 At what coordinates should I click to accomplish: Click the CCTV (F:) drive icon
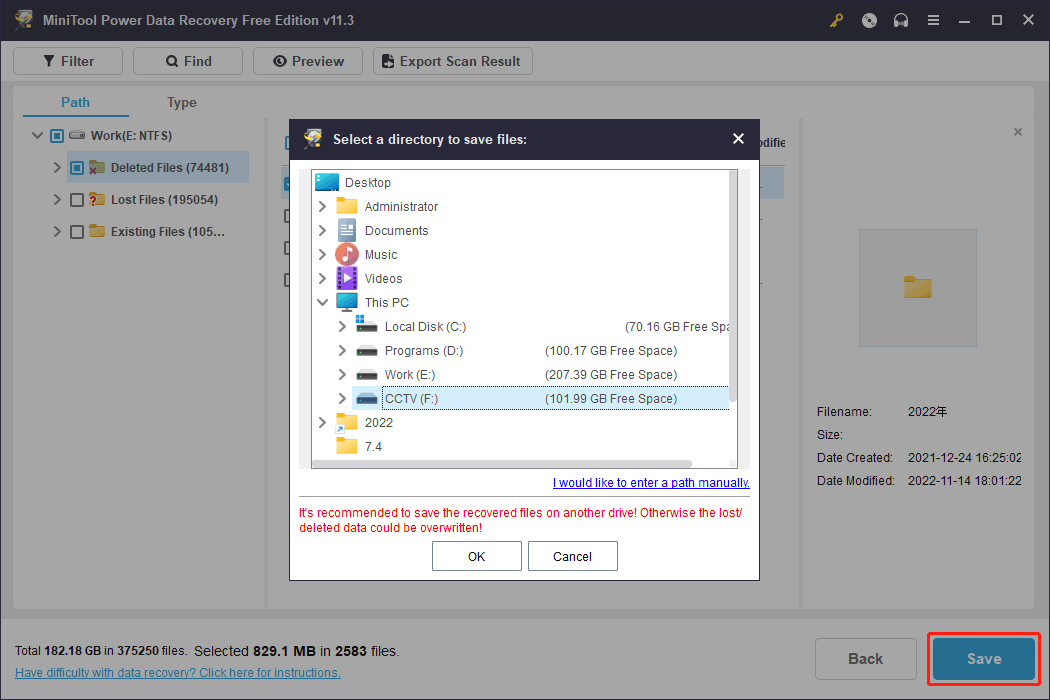(366, 399)
